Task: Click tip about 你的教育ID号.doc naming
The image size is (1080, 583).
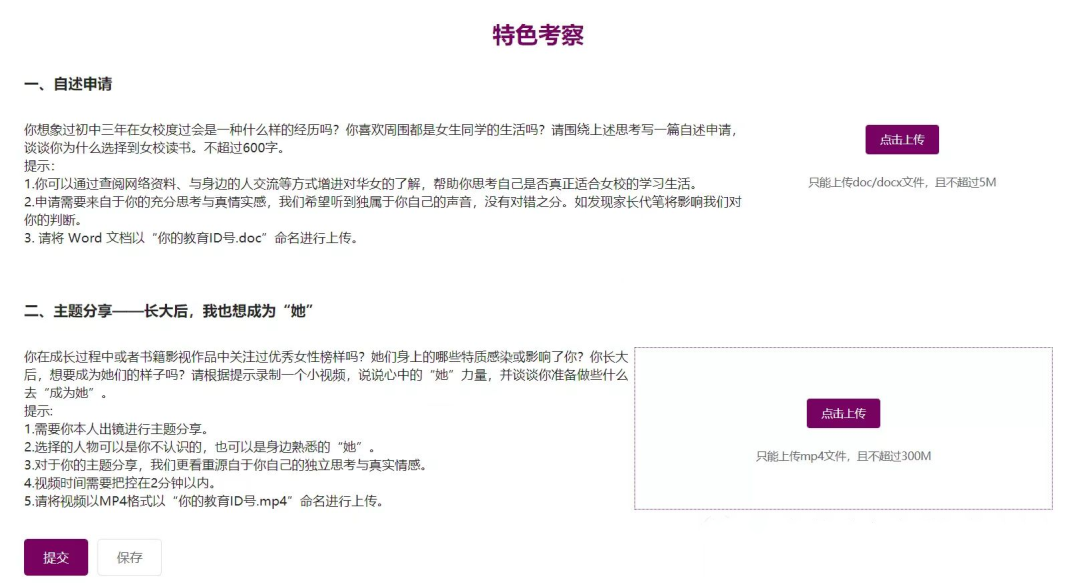Action: (x=191, y=238)
